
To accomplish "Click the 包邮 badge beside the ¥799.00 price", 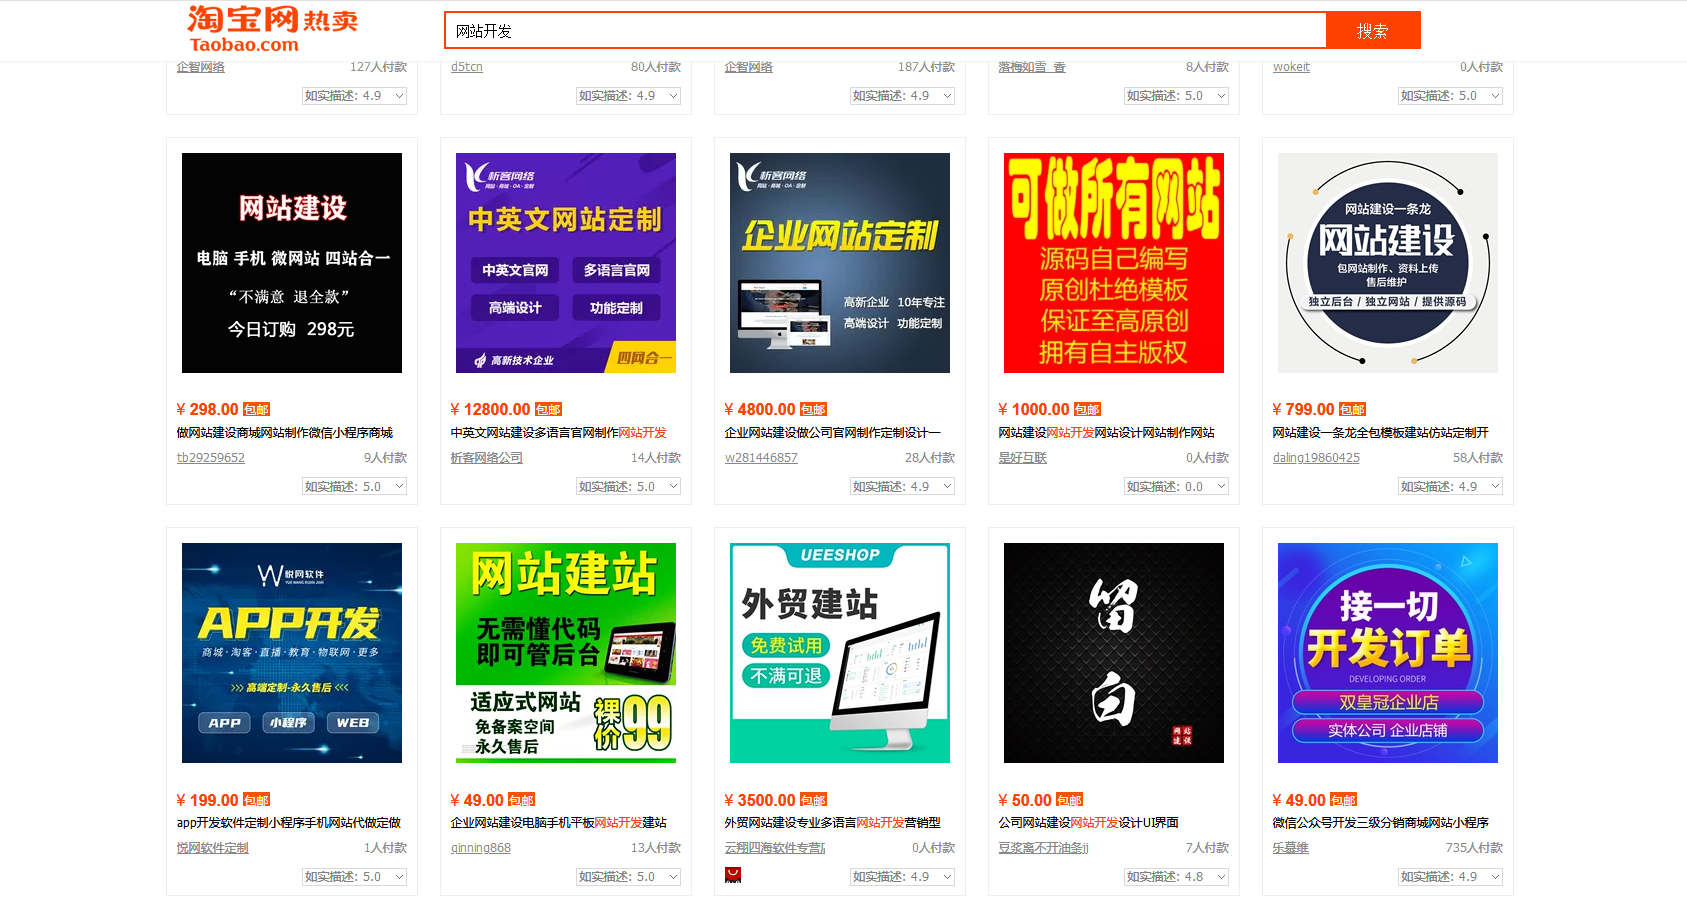I will pos(1352,410).
